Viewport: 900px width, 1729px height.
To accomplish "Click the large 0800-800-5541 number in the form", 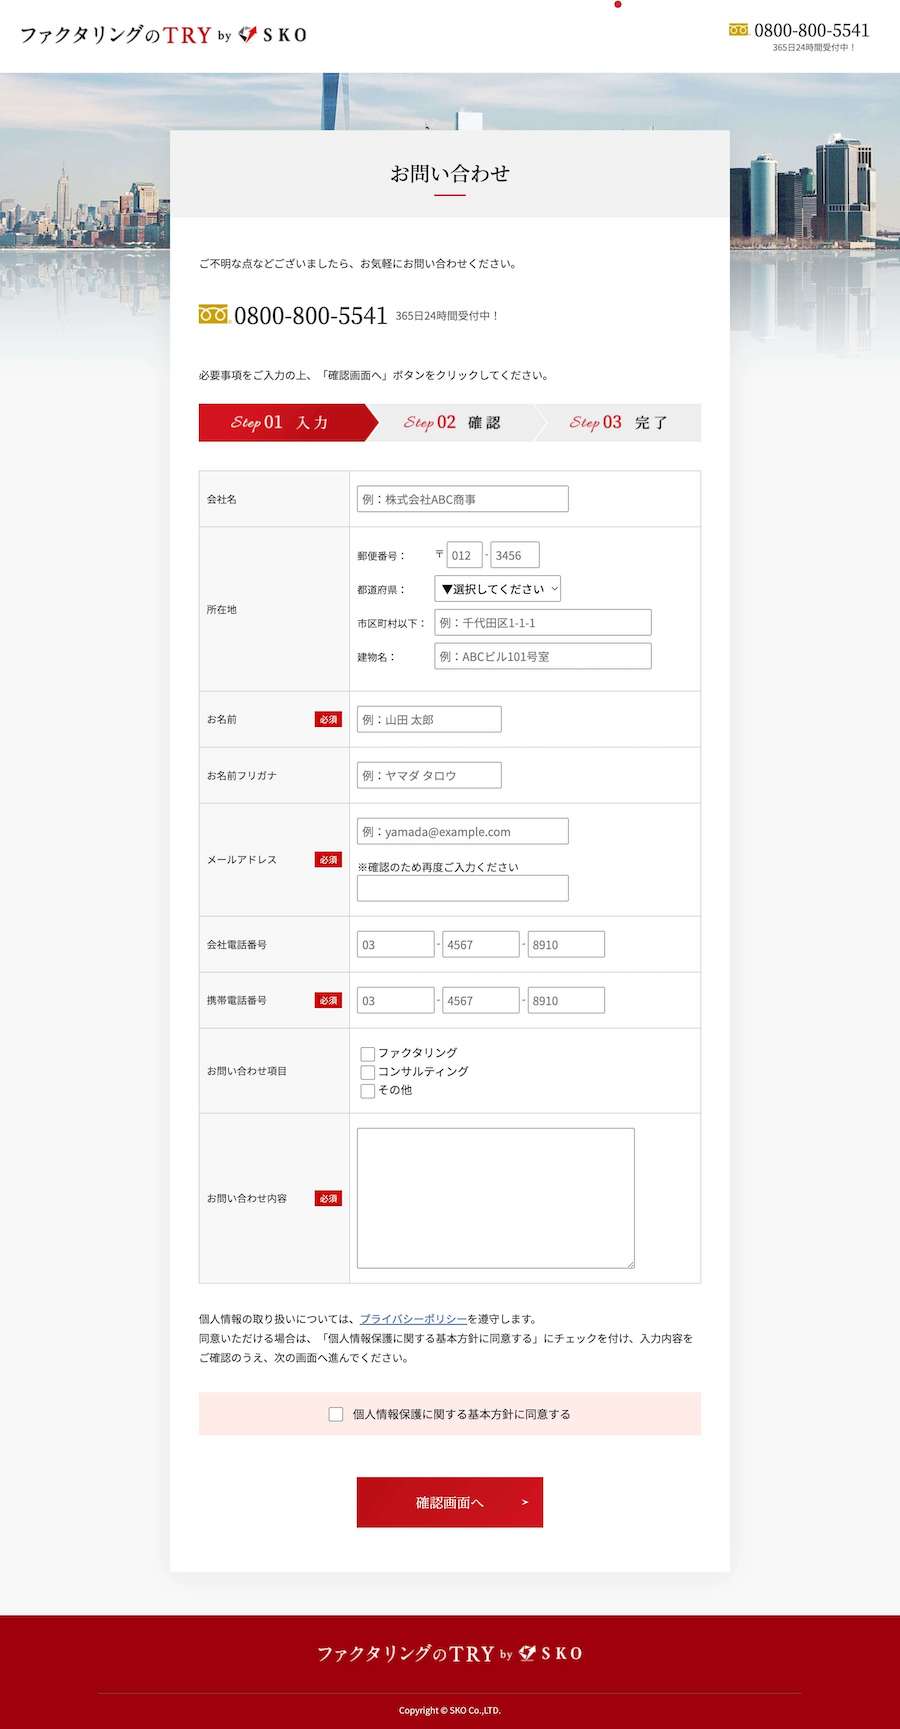I will (x=310, y=316).
